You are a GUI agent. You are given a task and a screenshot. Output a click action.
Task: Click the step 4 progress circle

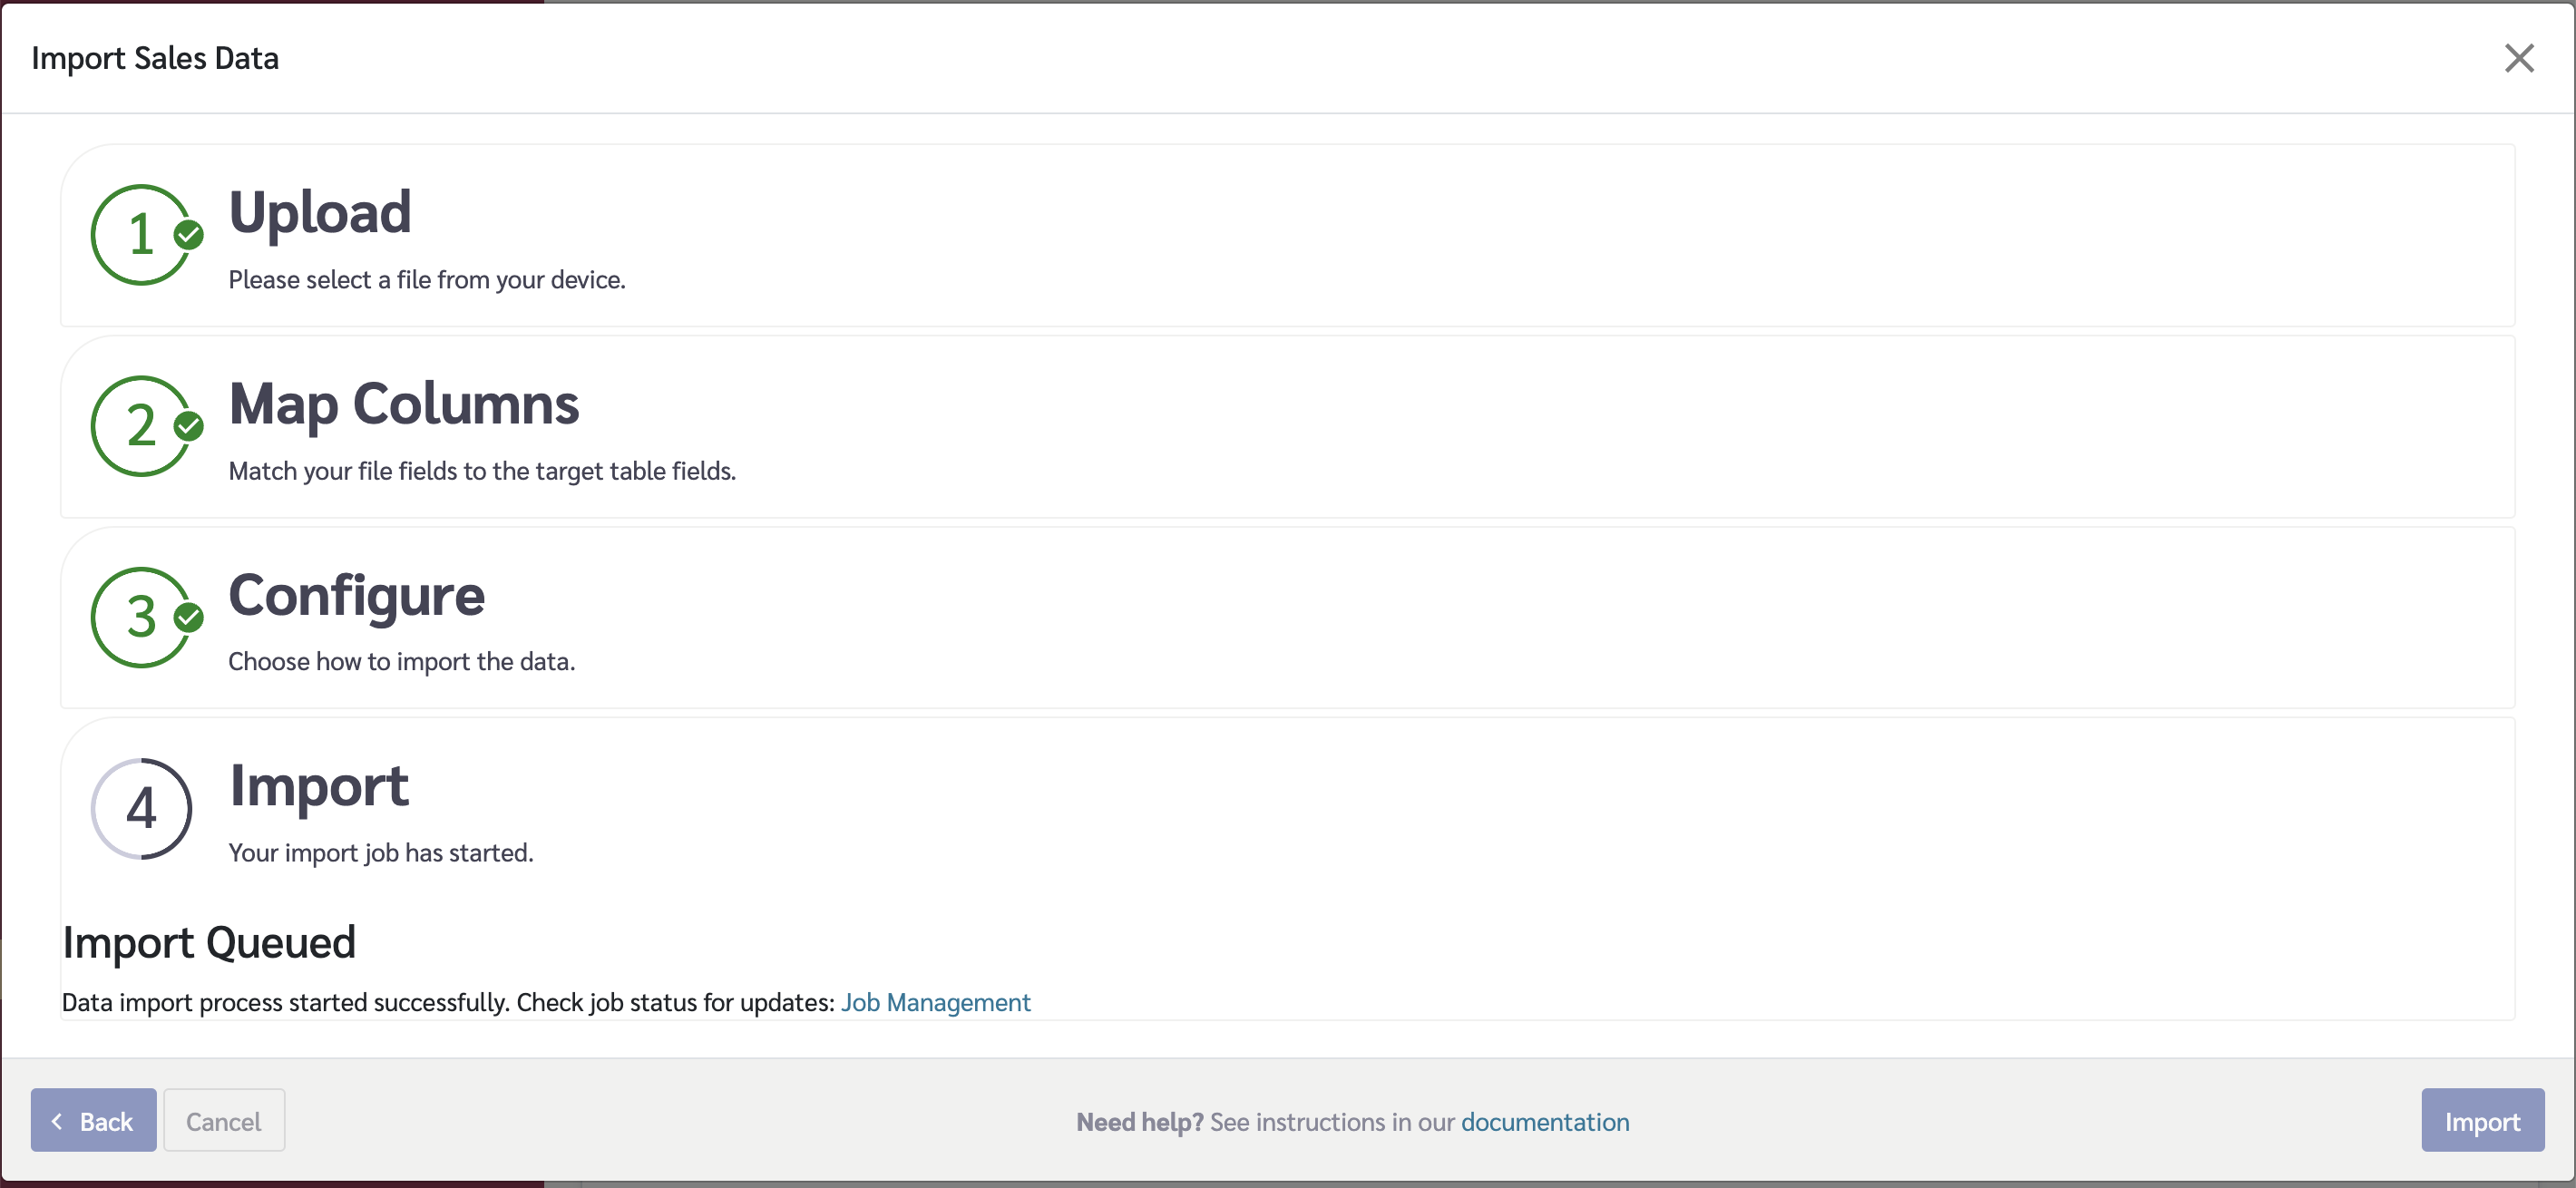[140, 808]
